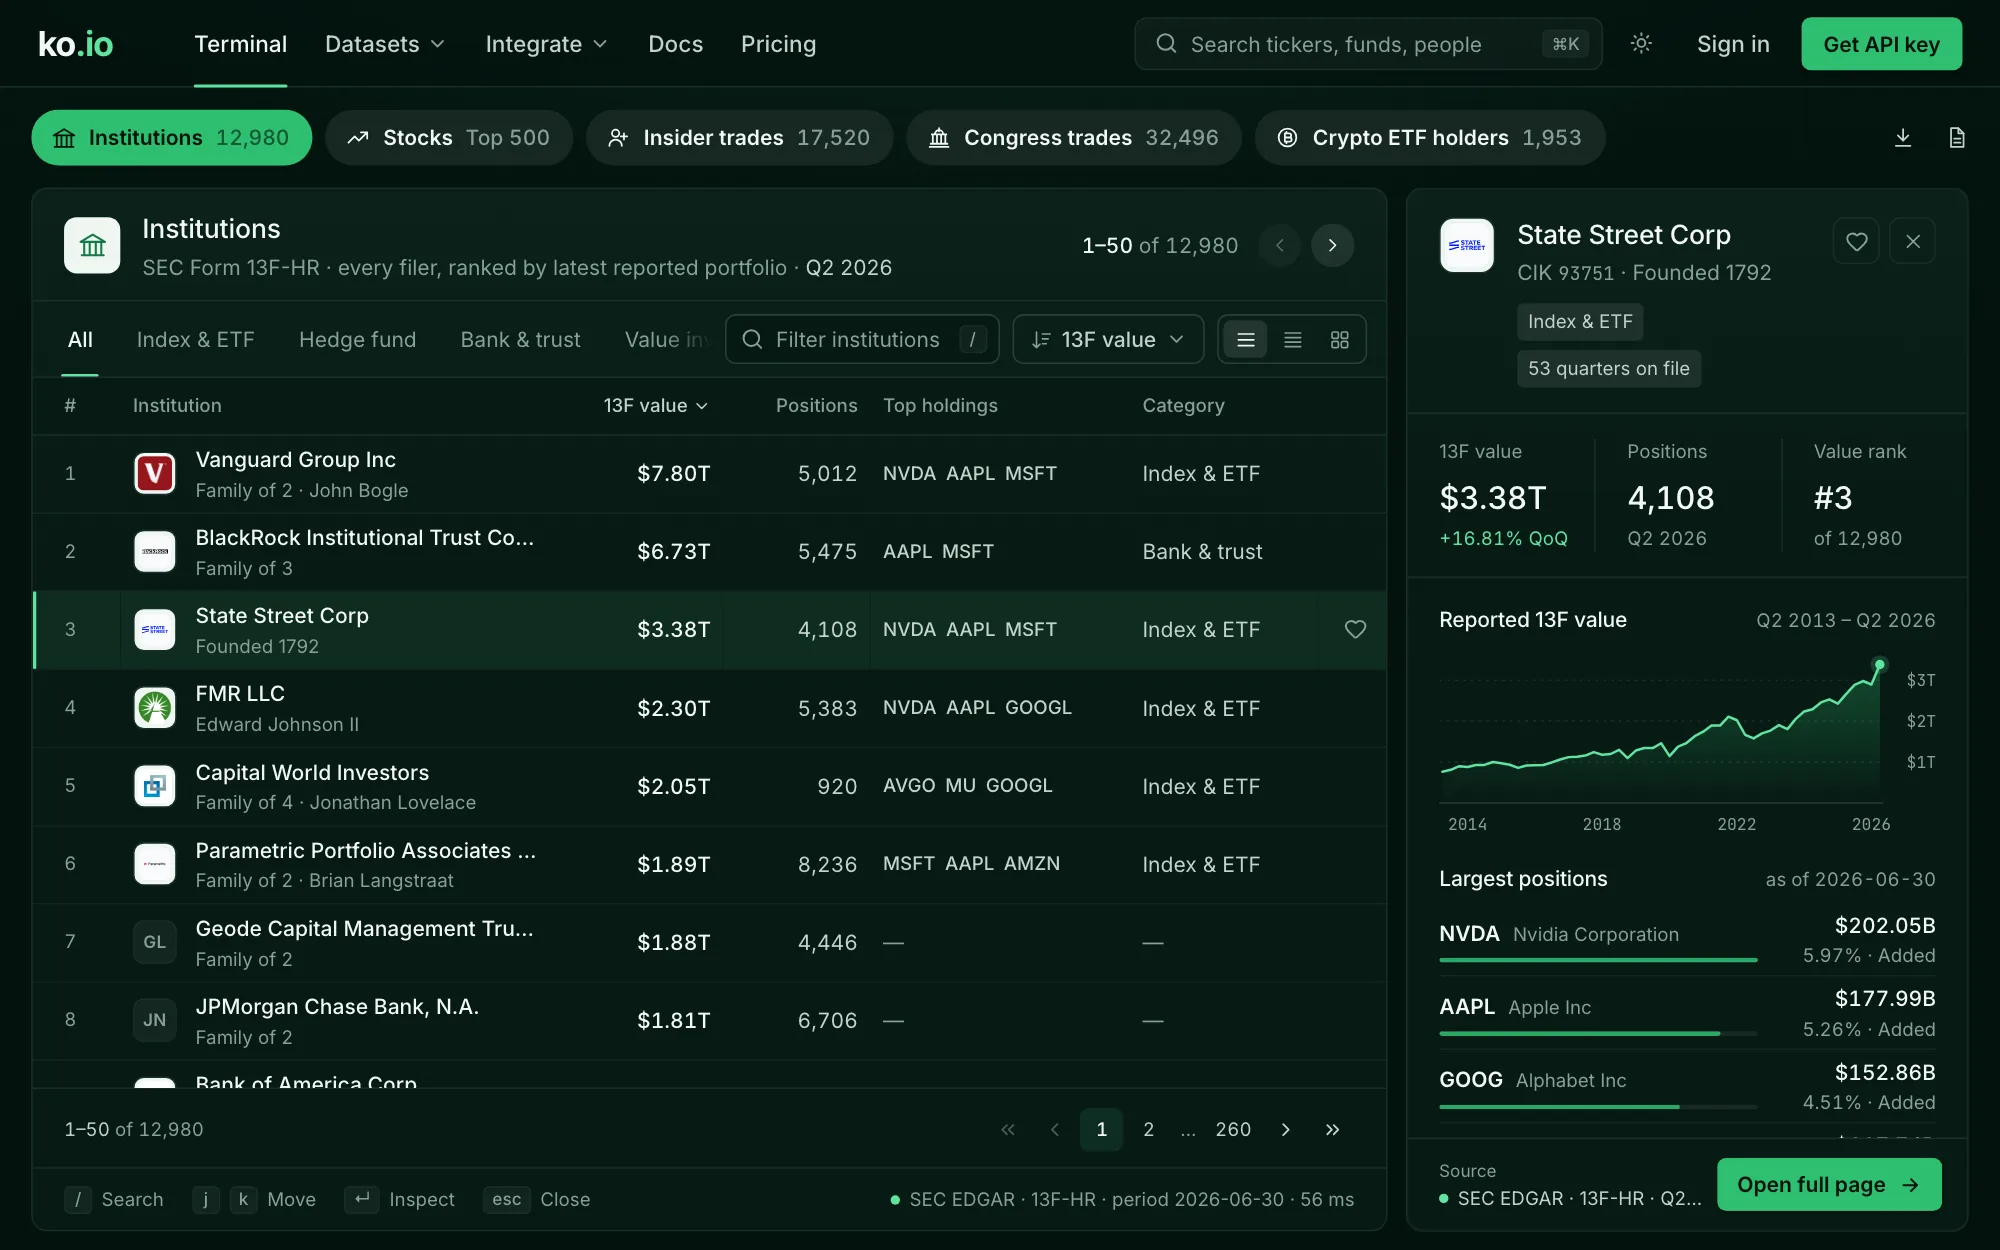The image size is (2000, 1250).
Task: Go to previous page in bottom pagination
Action: 1055,1129
